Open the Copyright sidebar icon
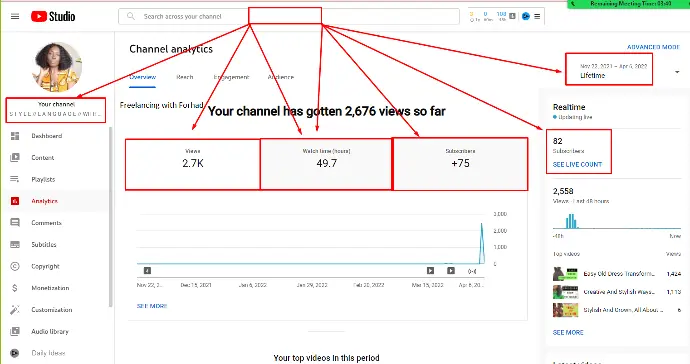The width and height of the screenshot is (690, 364). pyautogui.click(x=15, y=266)
